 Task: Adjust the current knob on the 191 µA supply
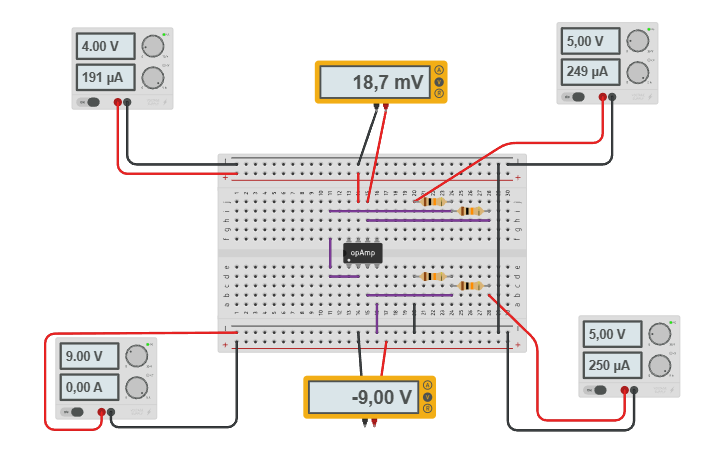point(153,78)
